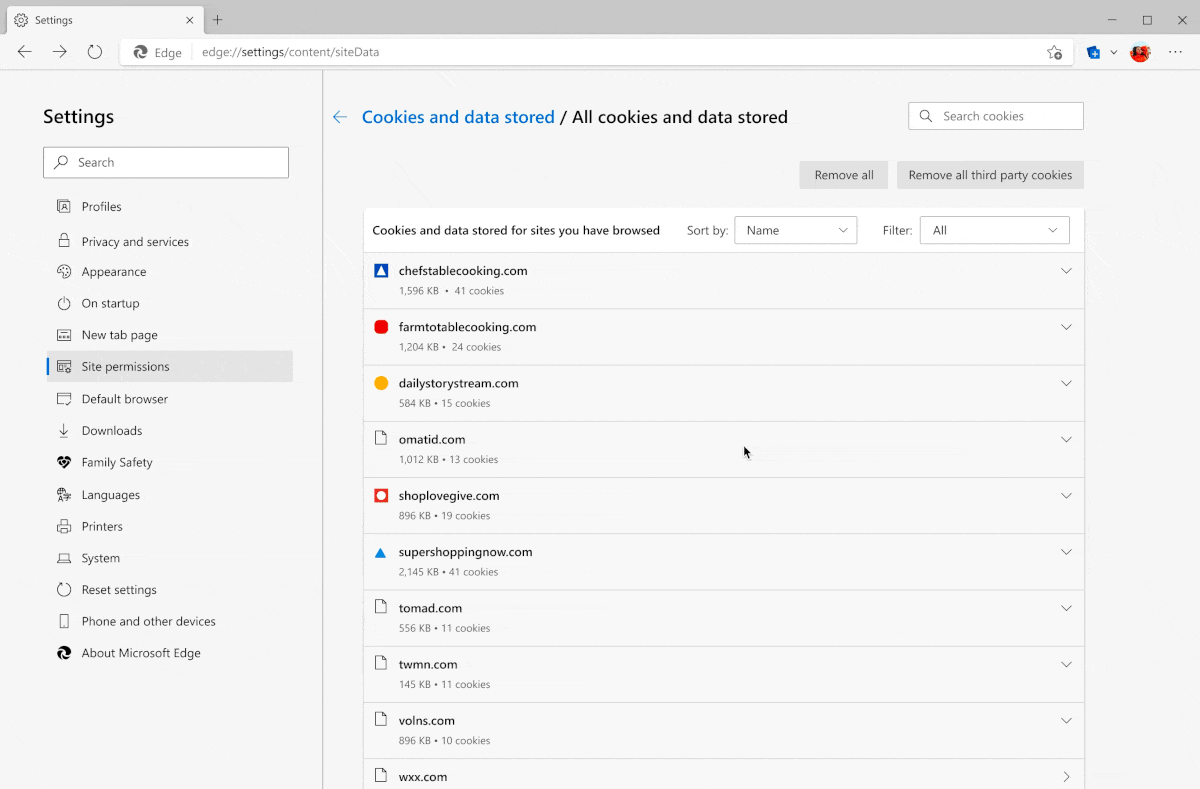The width and height of the screenshot is (1200, 789).
Task: Click Remove all button
Action: (844, 175)
